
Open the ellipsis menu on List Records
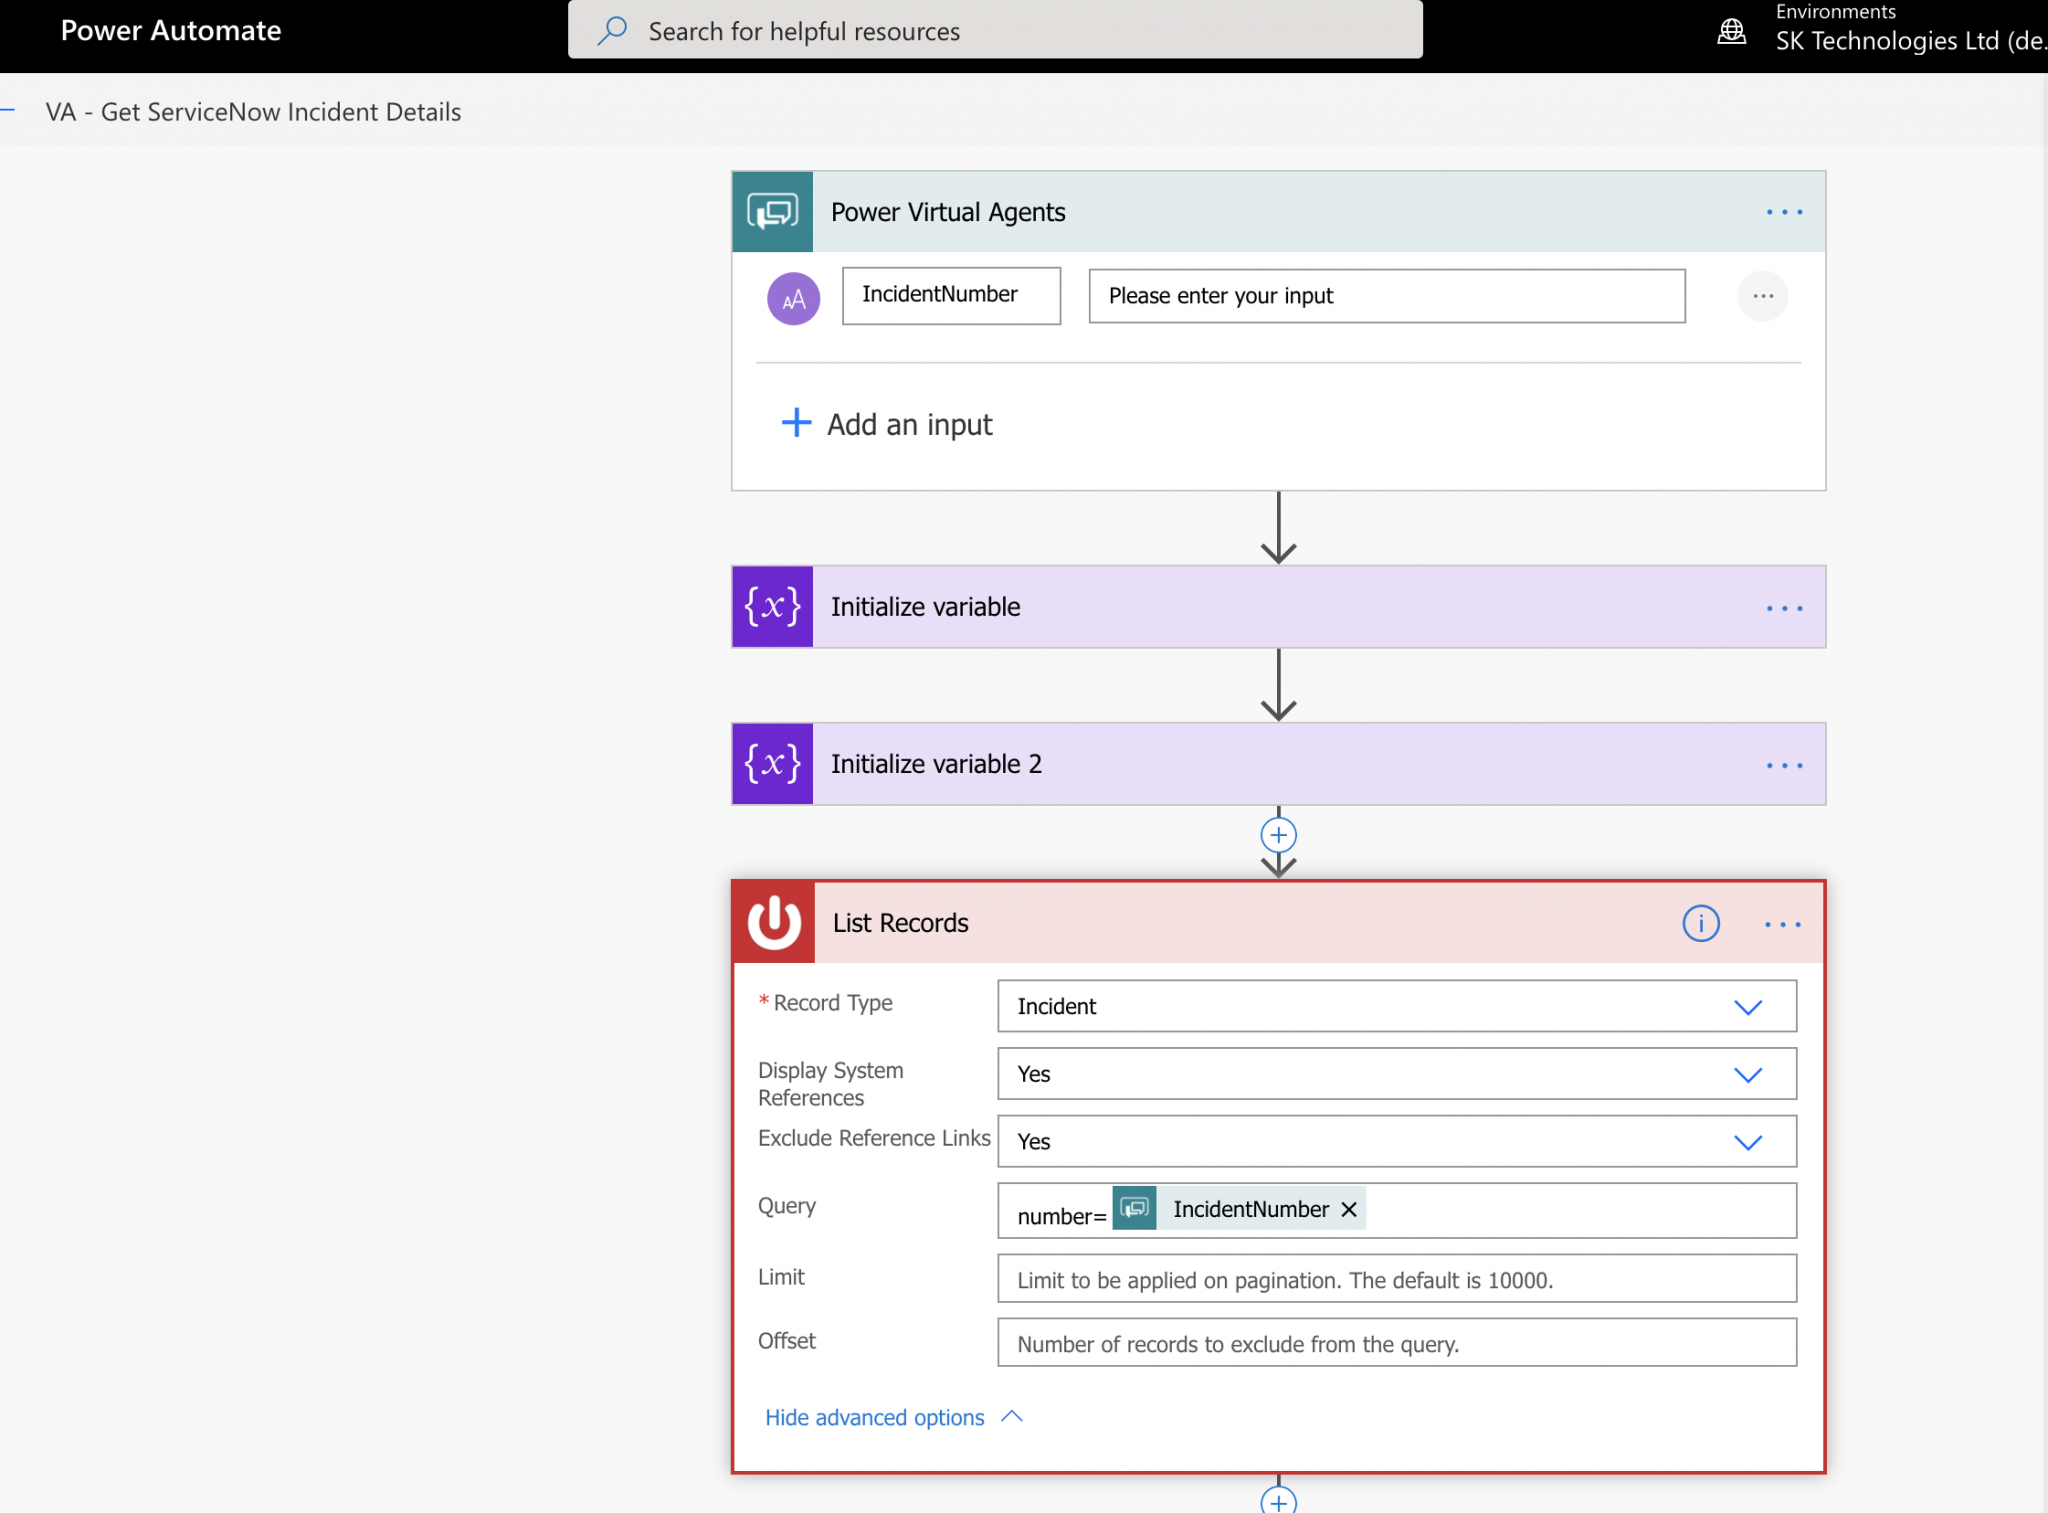tap(1783, 923)
